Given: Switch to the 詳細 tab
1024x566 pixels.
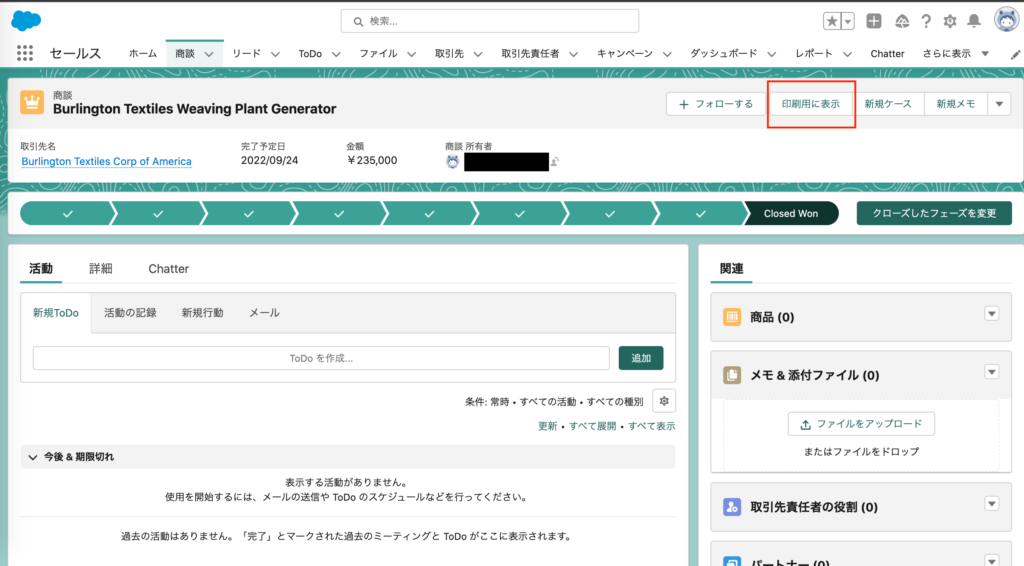Looking at the screenshot, I should pos(100,268).
